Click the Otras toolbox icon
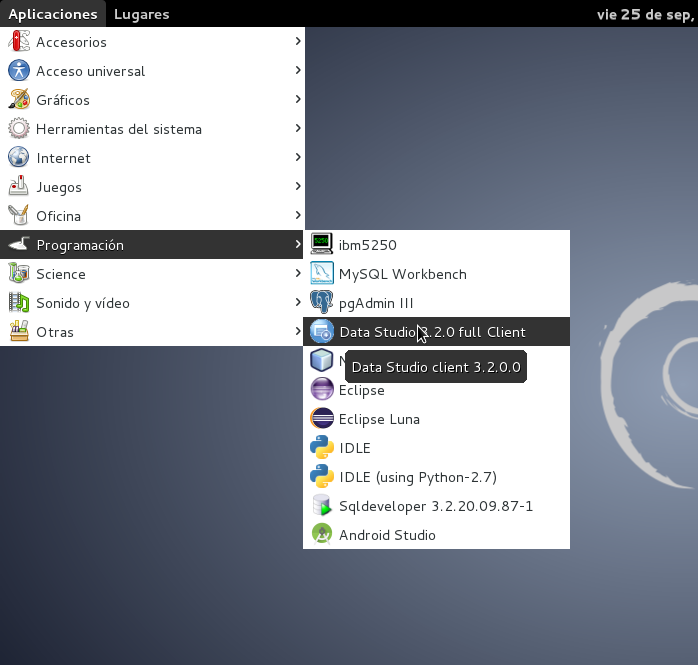 point(19,332)
